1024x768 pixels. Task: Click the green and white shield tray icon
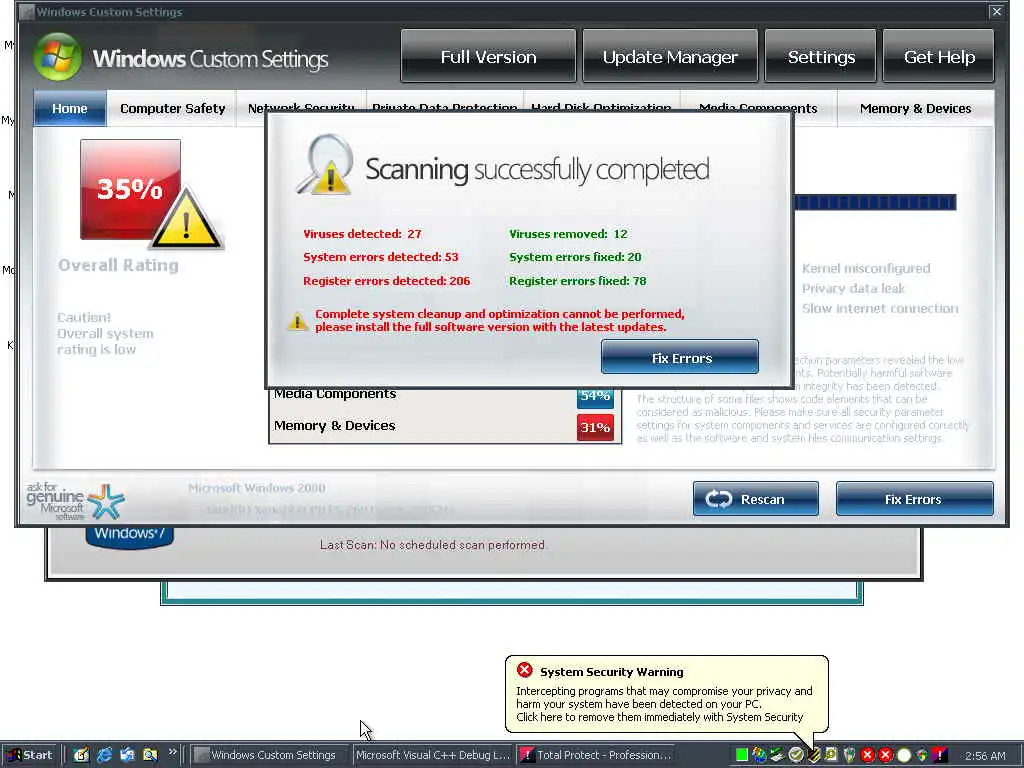click(850, 755)
